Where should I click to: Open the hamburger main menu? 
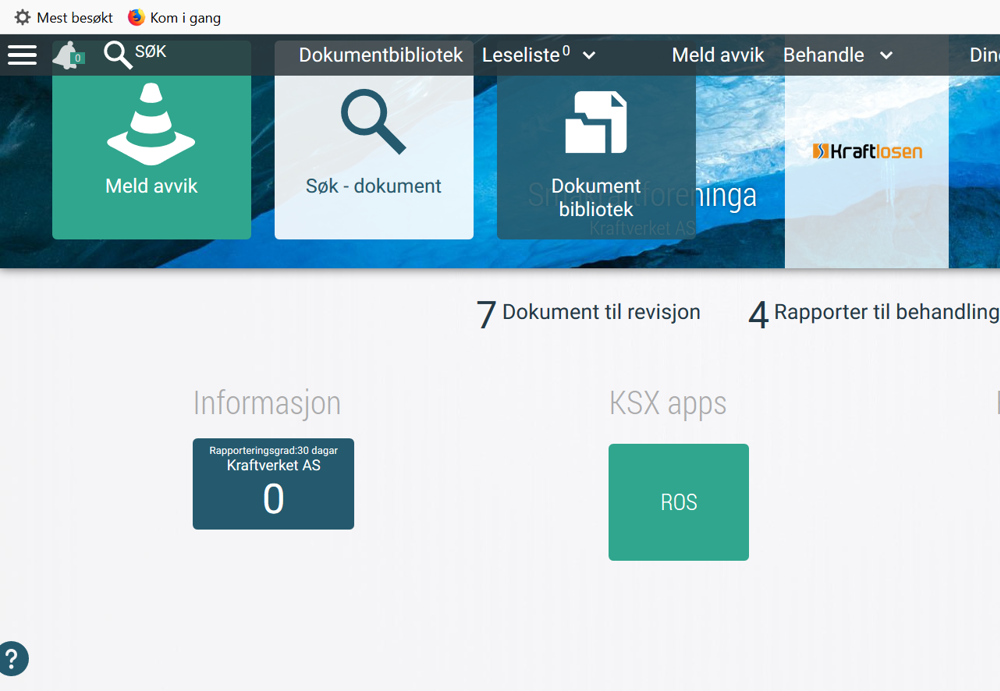(22, 55)
